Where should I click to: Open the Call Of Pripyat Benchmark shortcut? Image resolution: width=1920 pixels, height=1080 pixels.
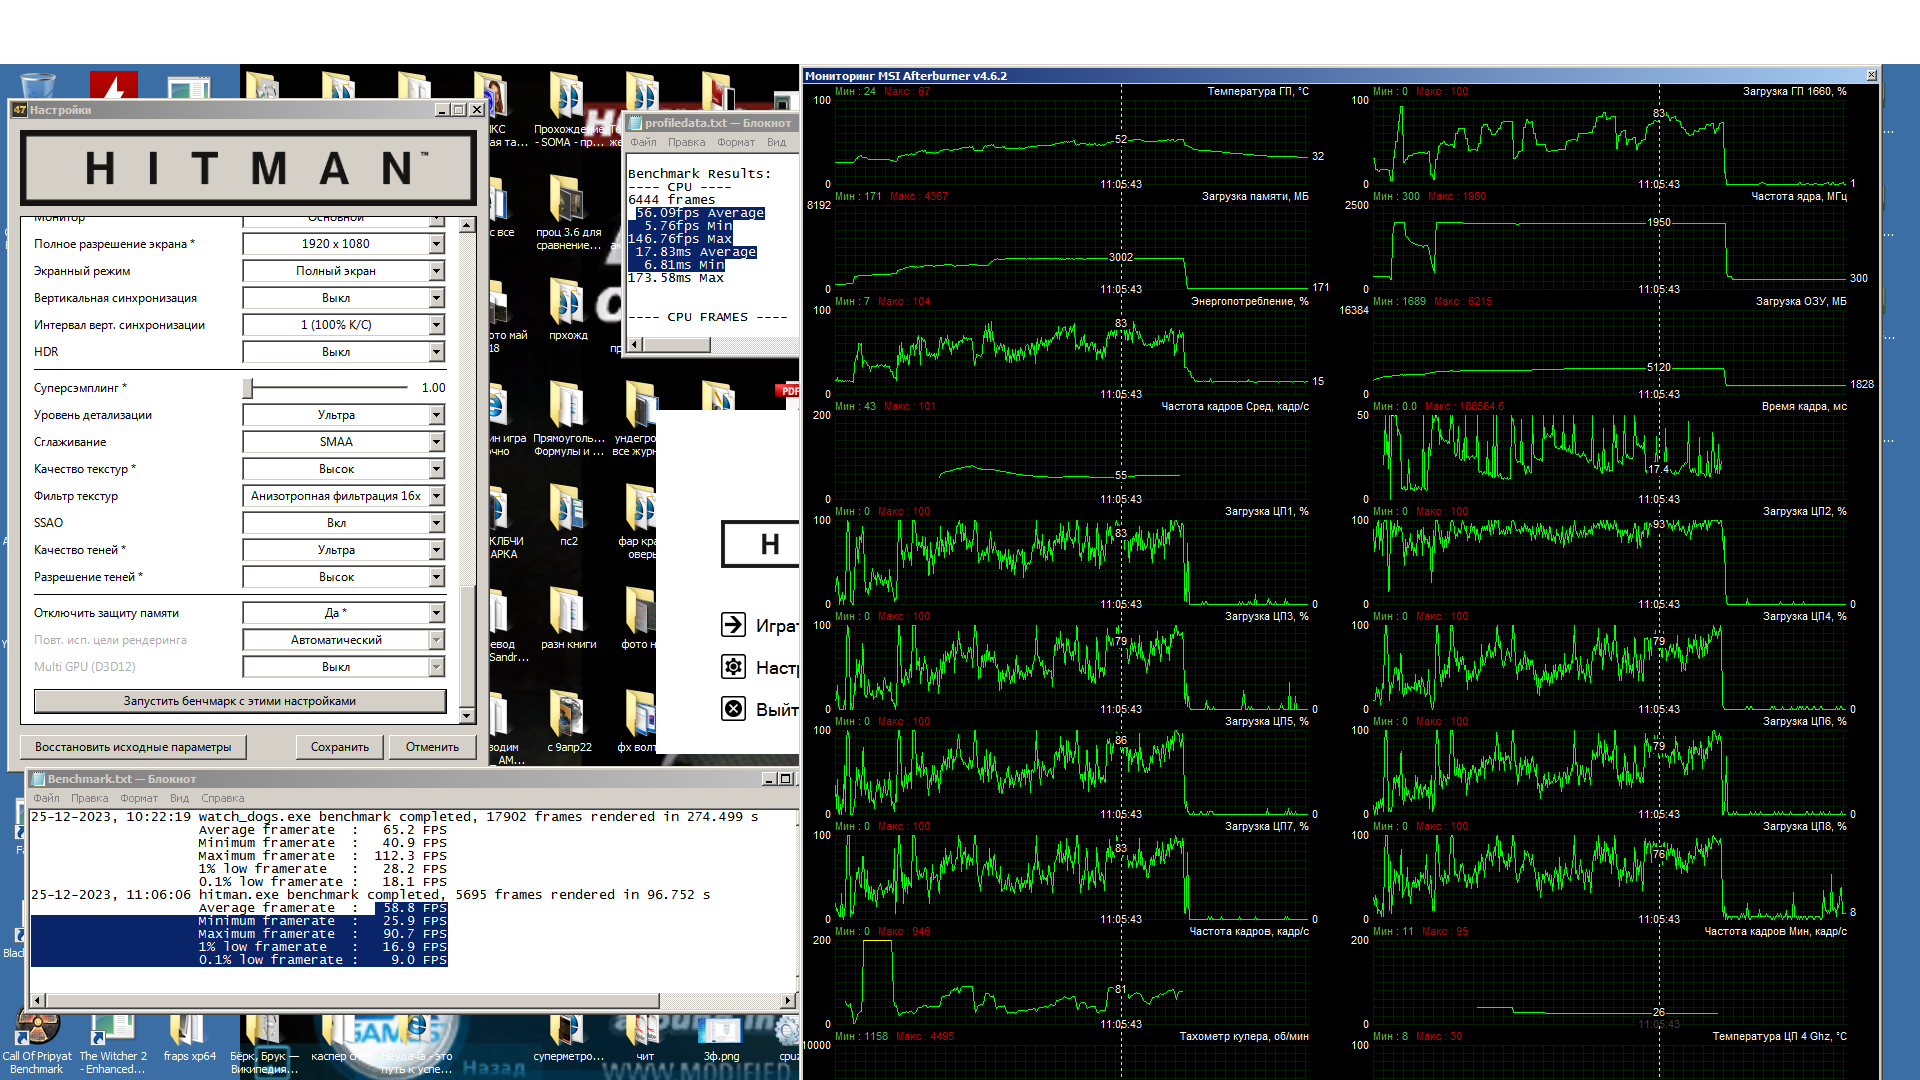tap(37, 1032)
